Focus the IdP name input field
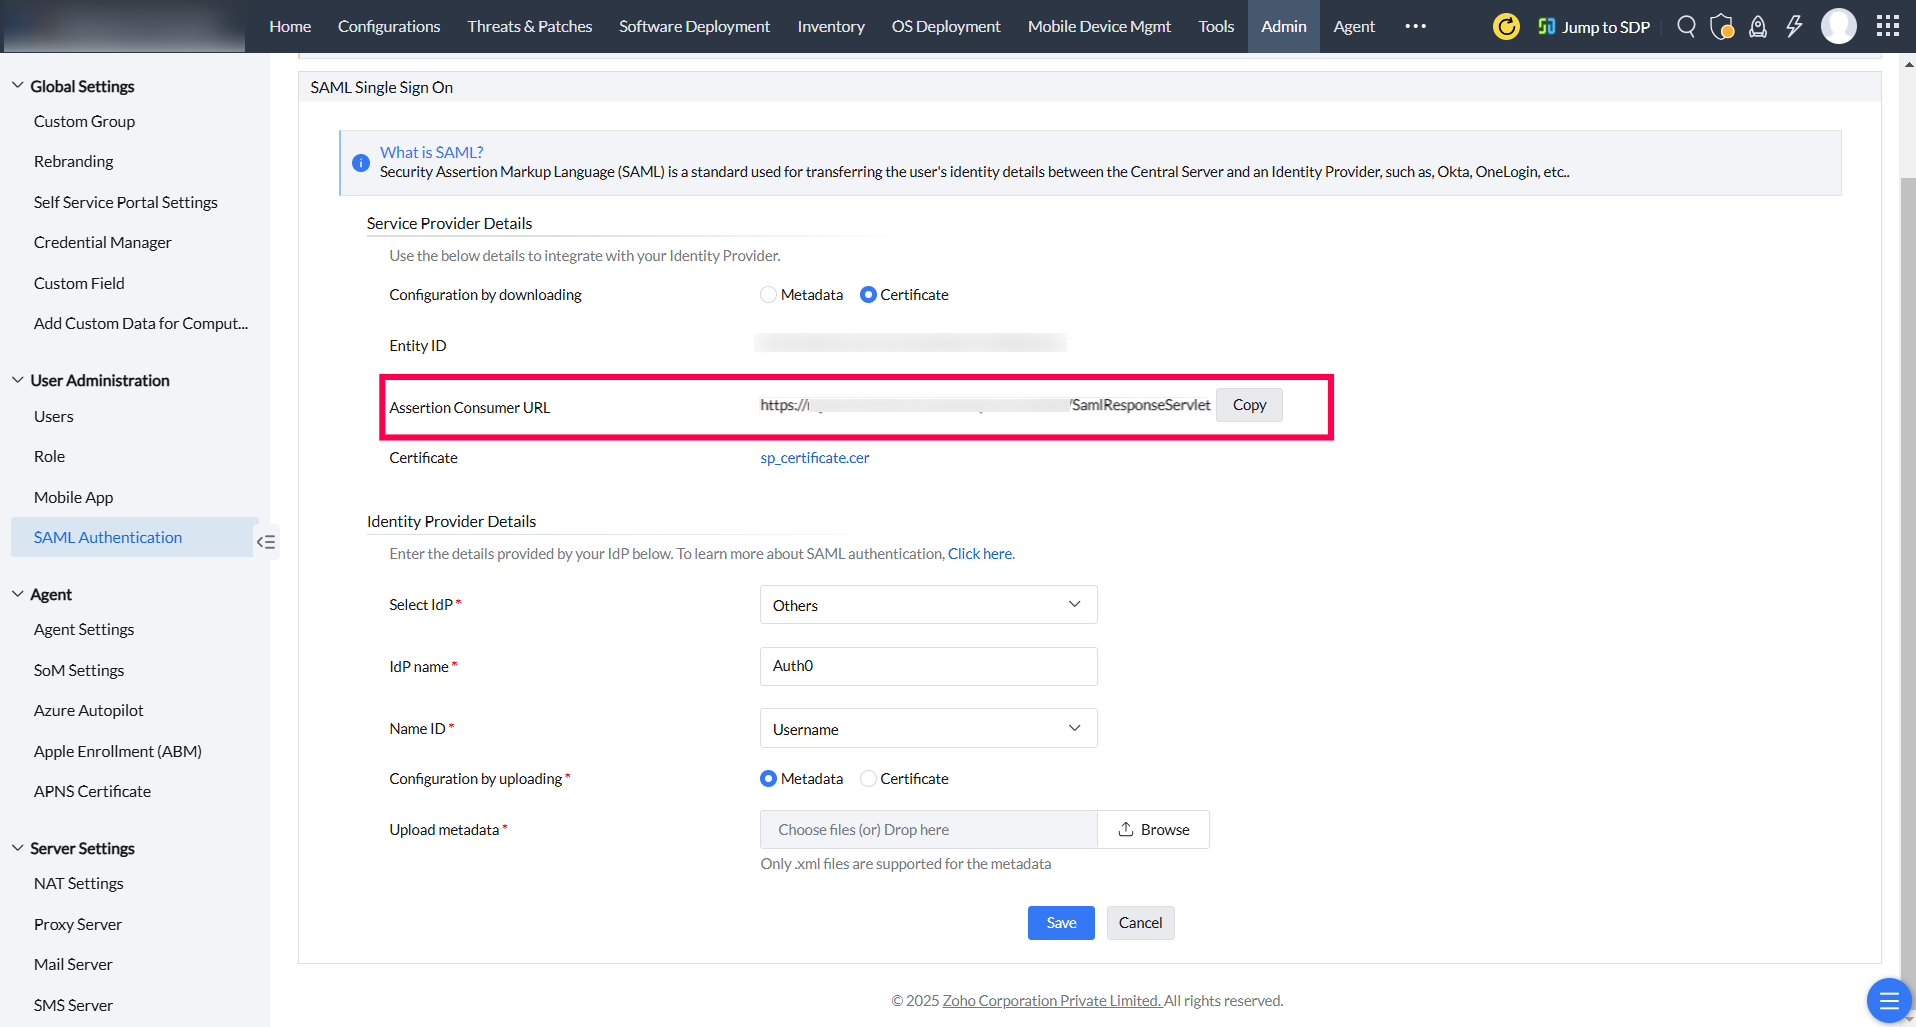This screenshot has height=1027, width=1916. 928,666
